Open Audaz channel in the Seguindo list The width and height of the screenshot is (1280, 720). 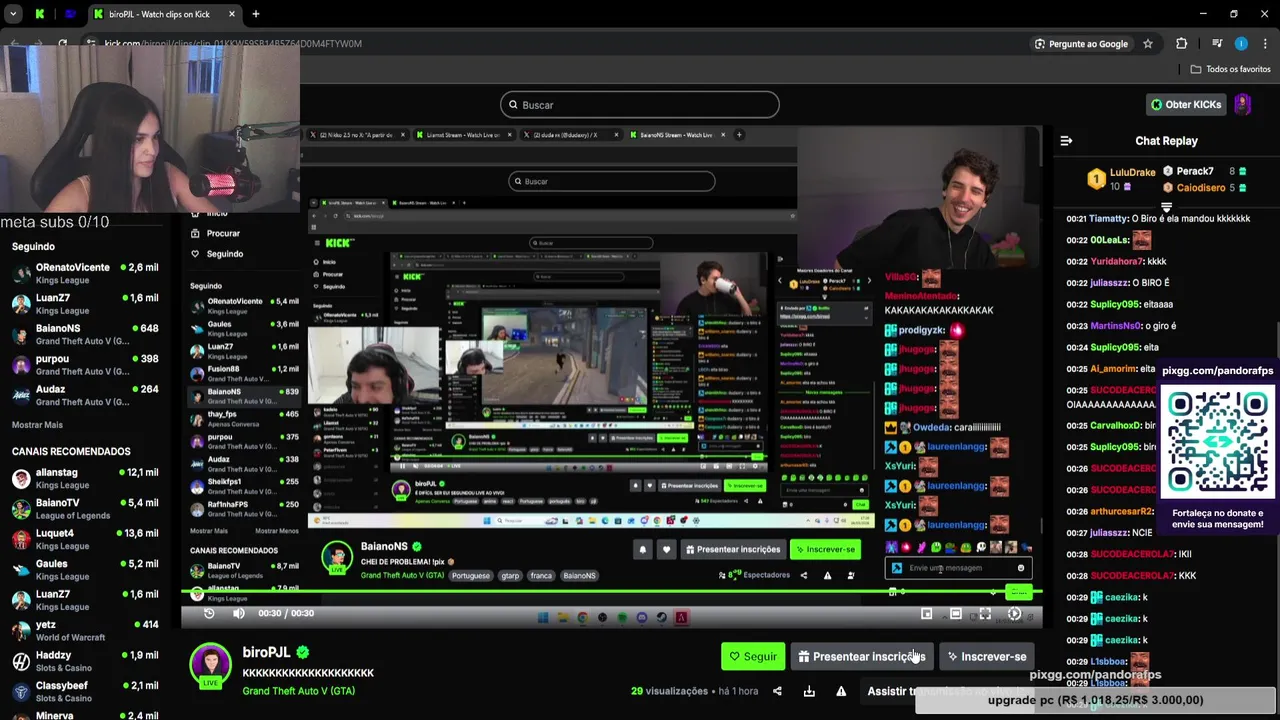[x=85, y=395]
